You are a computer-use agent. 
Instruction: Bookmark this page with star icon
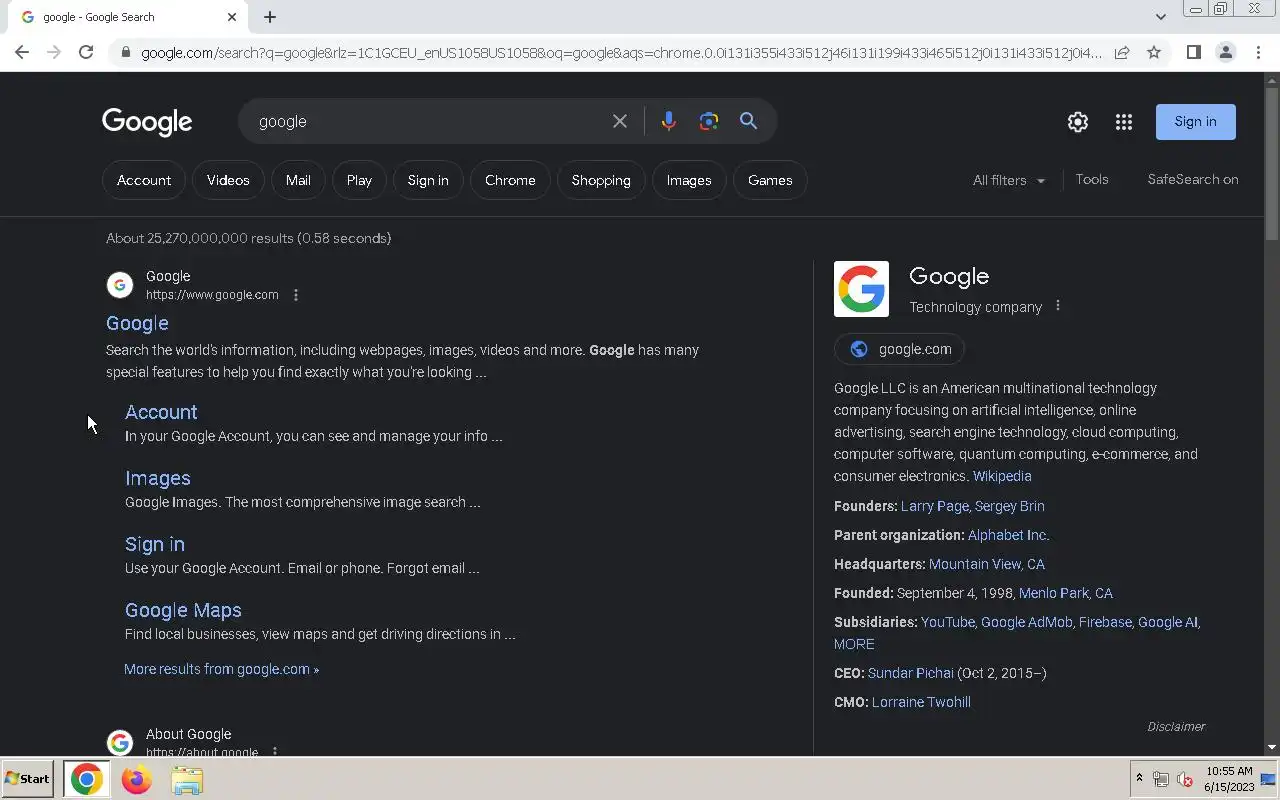click(x=1154, y=52)
